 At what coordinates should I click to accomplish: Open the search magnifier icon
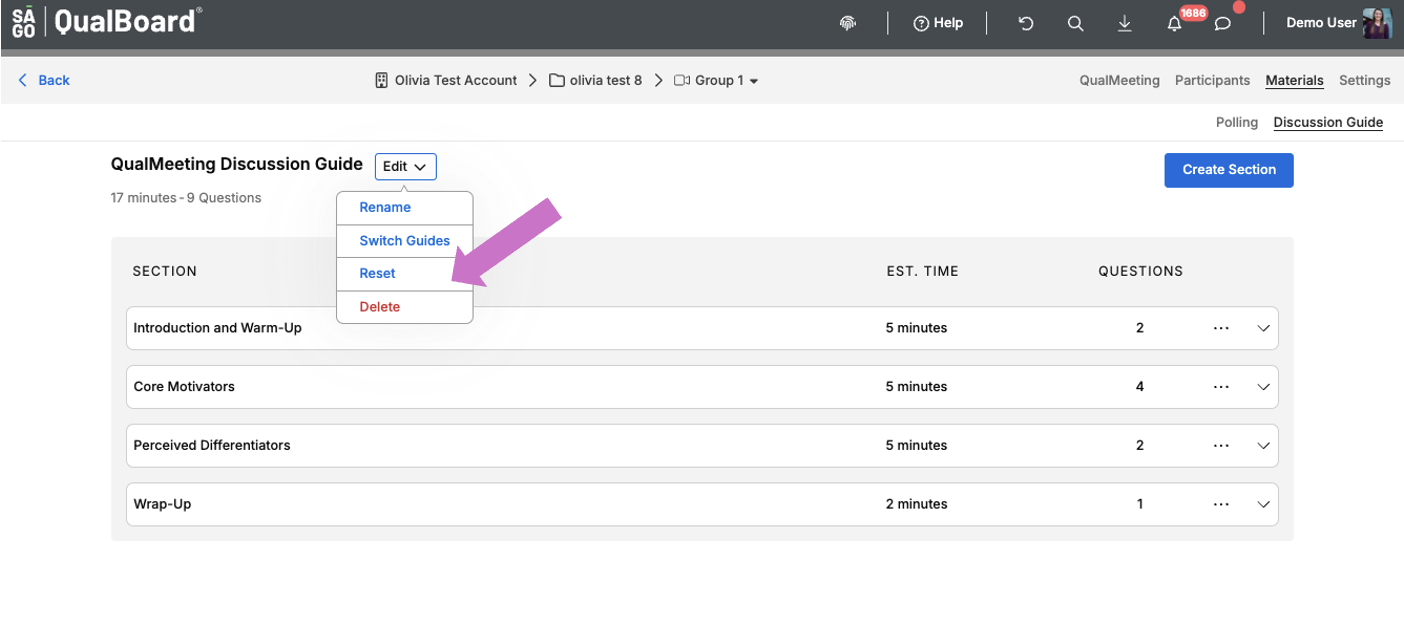point(1075,23)
